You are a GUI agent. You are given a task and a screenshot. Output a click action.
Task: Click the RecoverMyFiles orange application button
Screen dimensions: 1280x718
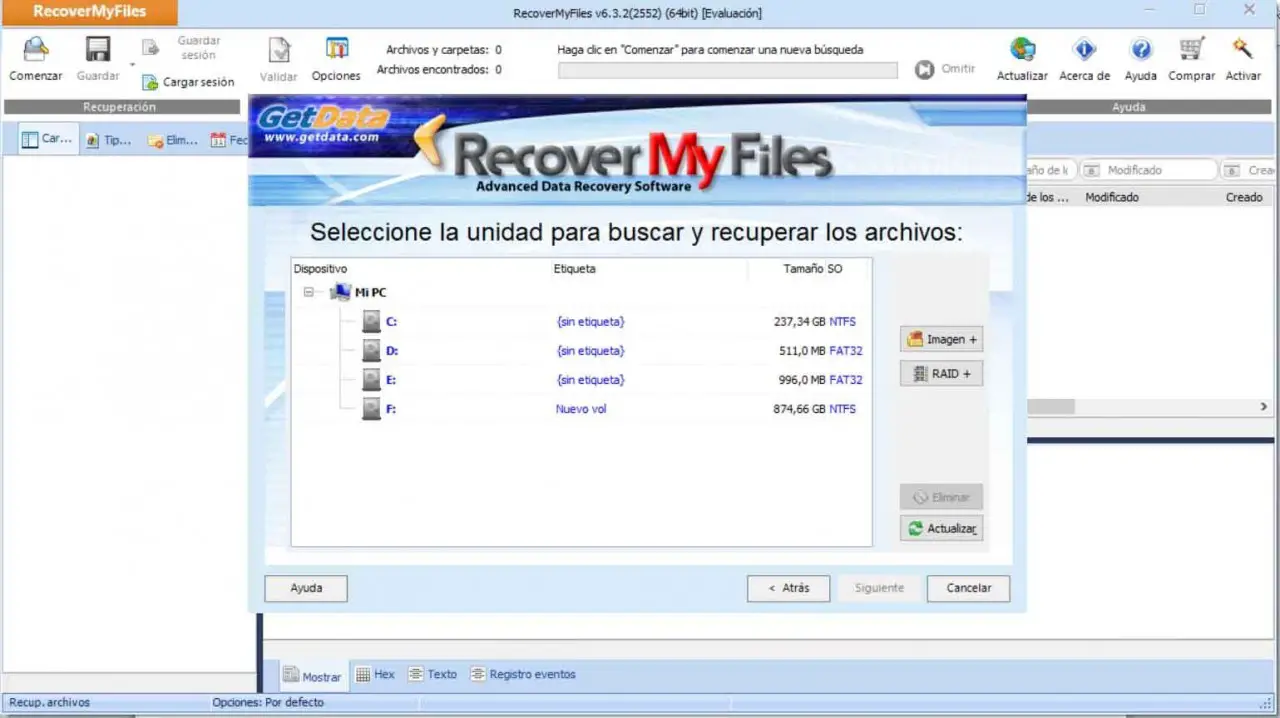point(90,12)
